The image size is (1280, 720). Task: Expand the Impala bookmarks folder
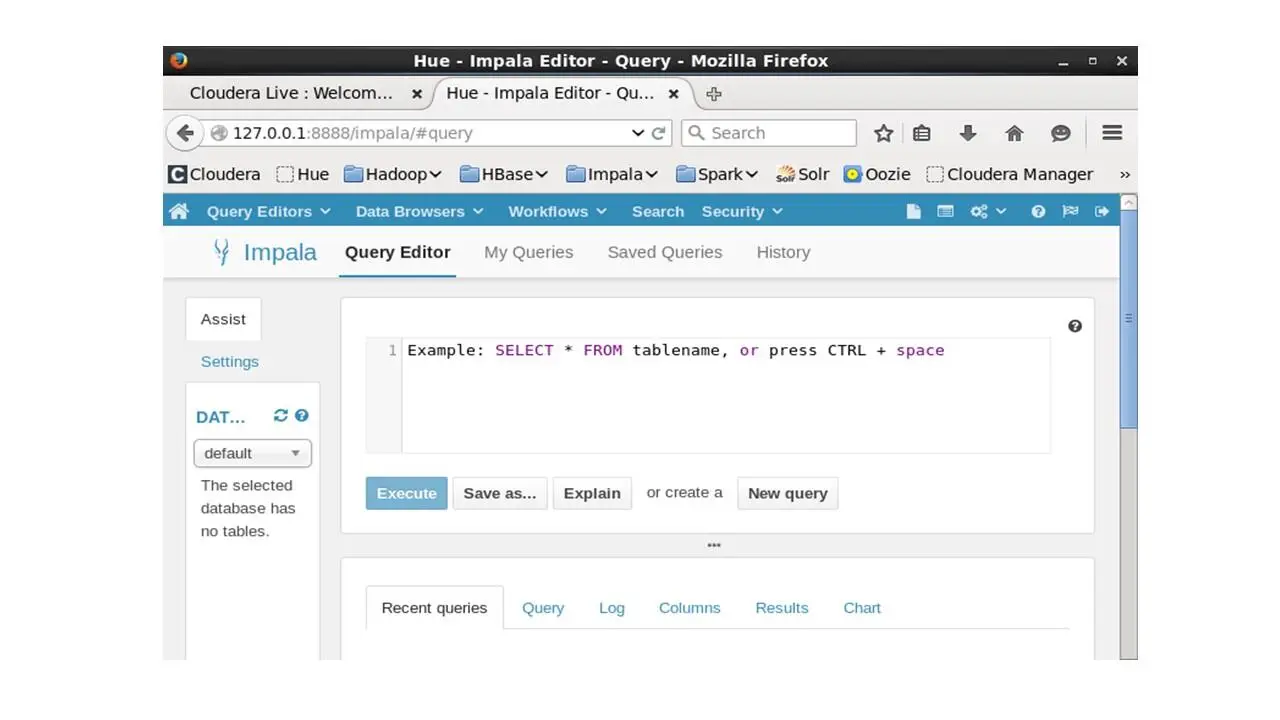(x=612, y=174)
